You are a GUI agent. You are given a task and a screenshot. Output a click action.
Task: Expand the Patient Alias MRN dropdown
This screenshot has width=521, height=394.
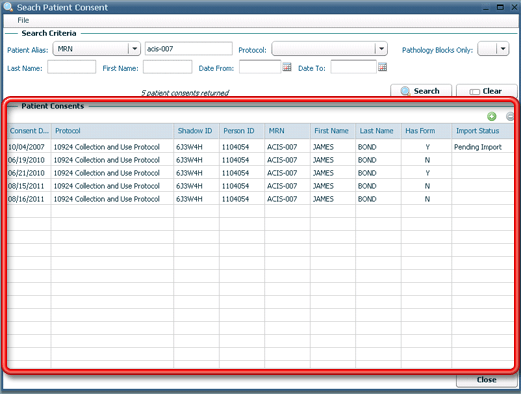tap(134, 49)
